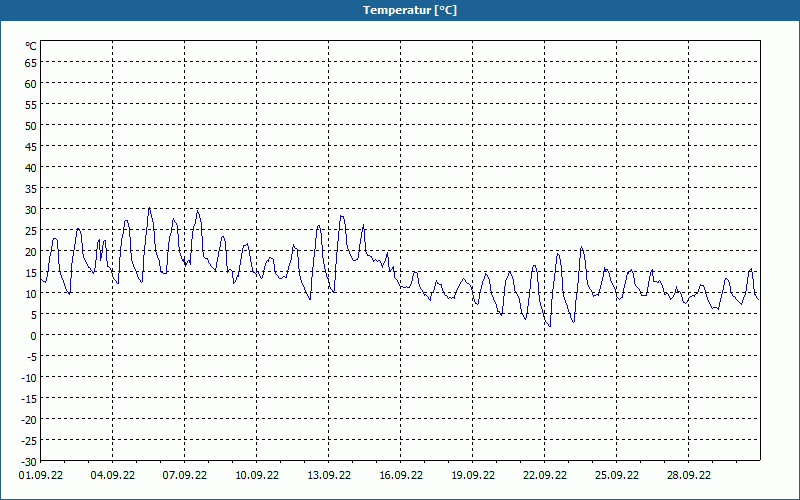Click the 65 y-axis label
This screenshot has height=500, width=800.
31,63
